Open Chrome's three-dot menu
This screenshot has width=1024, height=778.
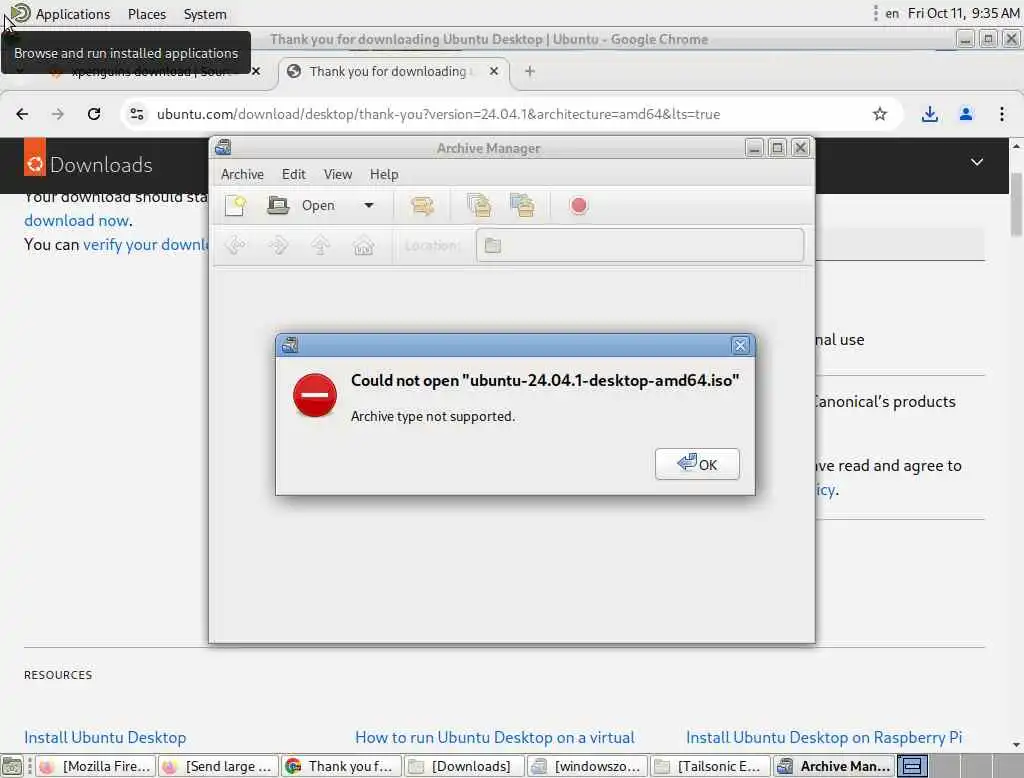click(1002, 114)
